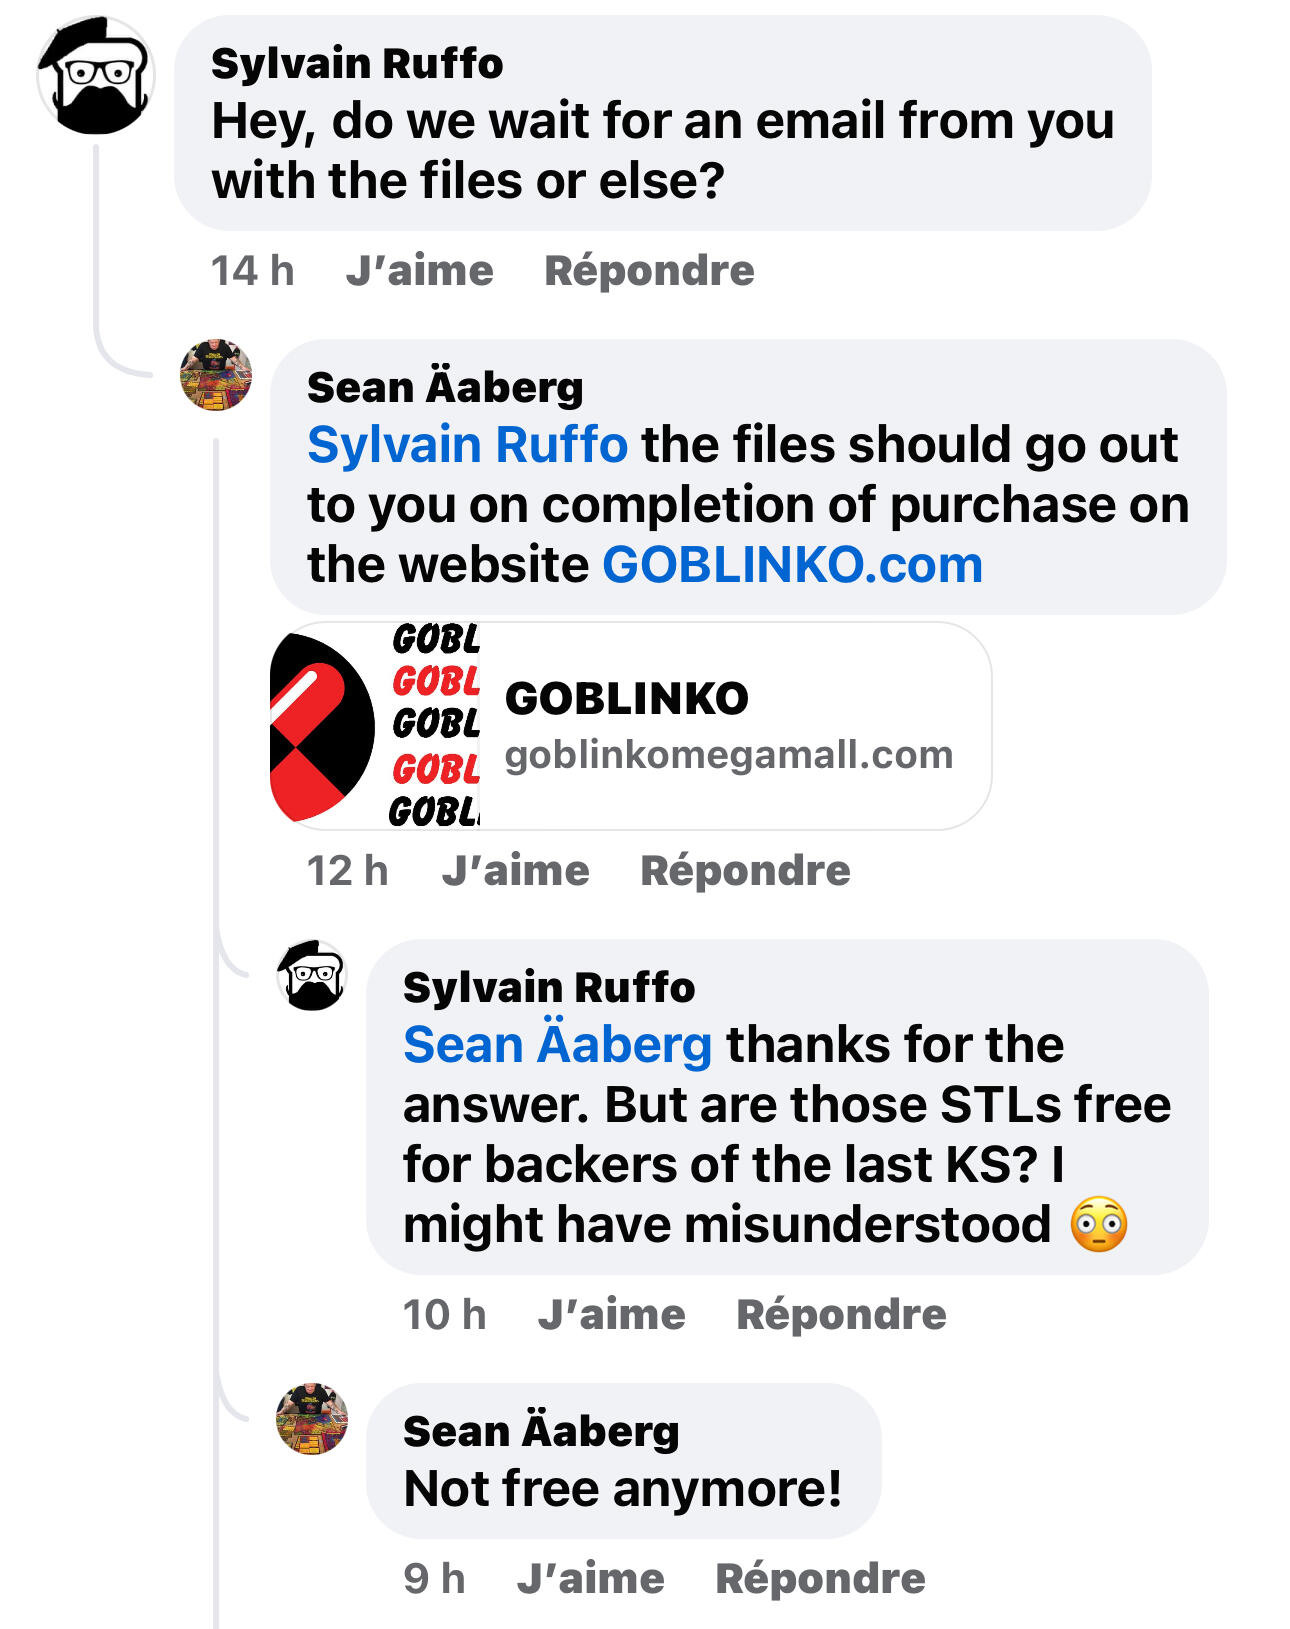Open Sean Äaberg's name above 'Not free anymore!'
1290x1629 pixels.
coord(541,1431)
